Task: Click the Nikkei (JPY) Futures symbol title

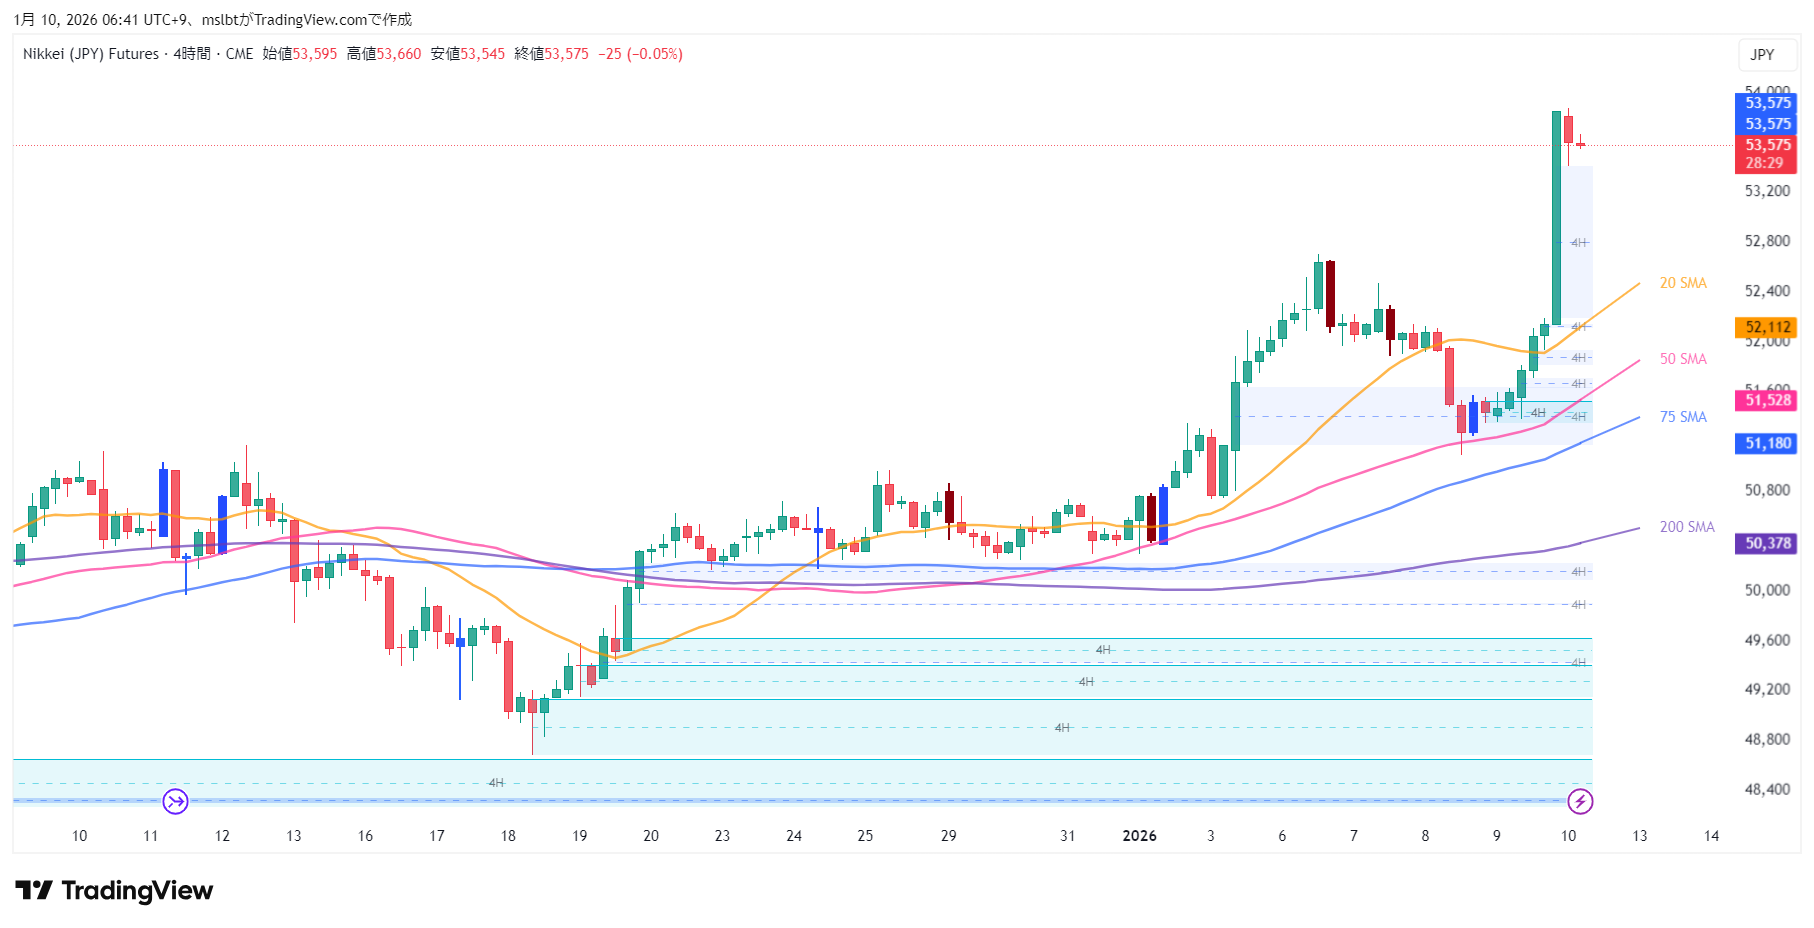Action: [x=91, y=54]
